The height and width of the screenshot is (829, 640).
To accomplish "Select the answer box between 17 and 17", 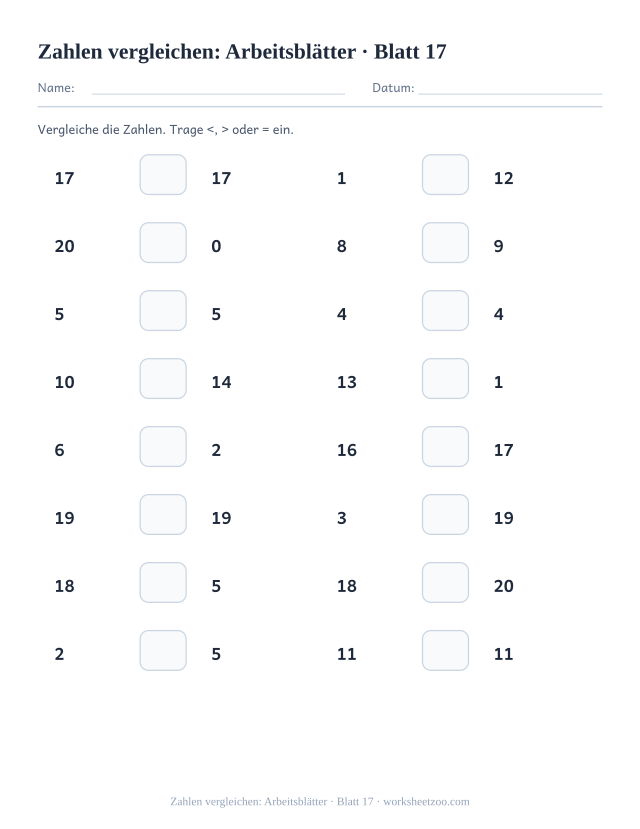I will tap(163, 174).
